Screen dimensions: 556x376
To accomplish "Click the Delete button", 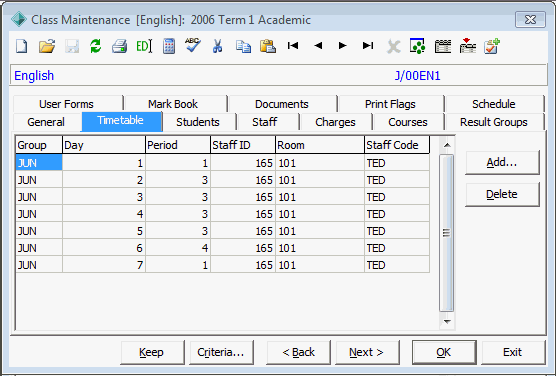I will point(502,194).
